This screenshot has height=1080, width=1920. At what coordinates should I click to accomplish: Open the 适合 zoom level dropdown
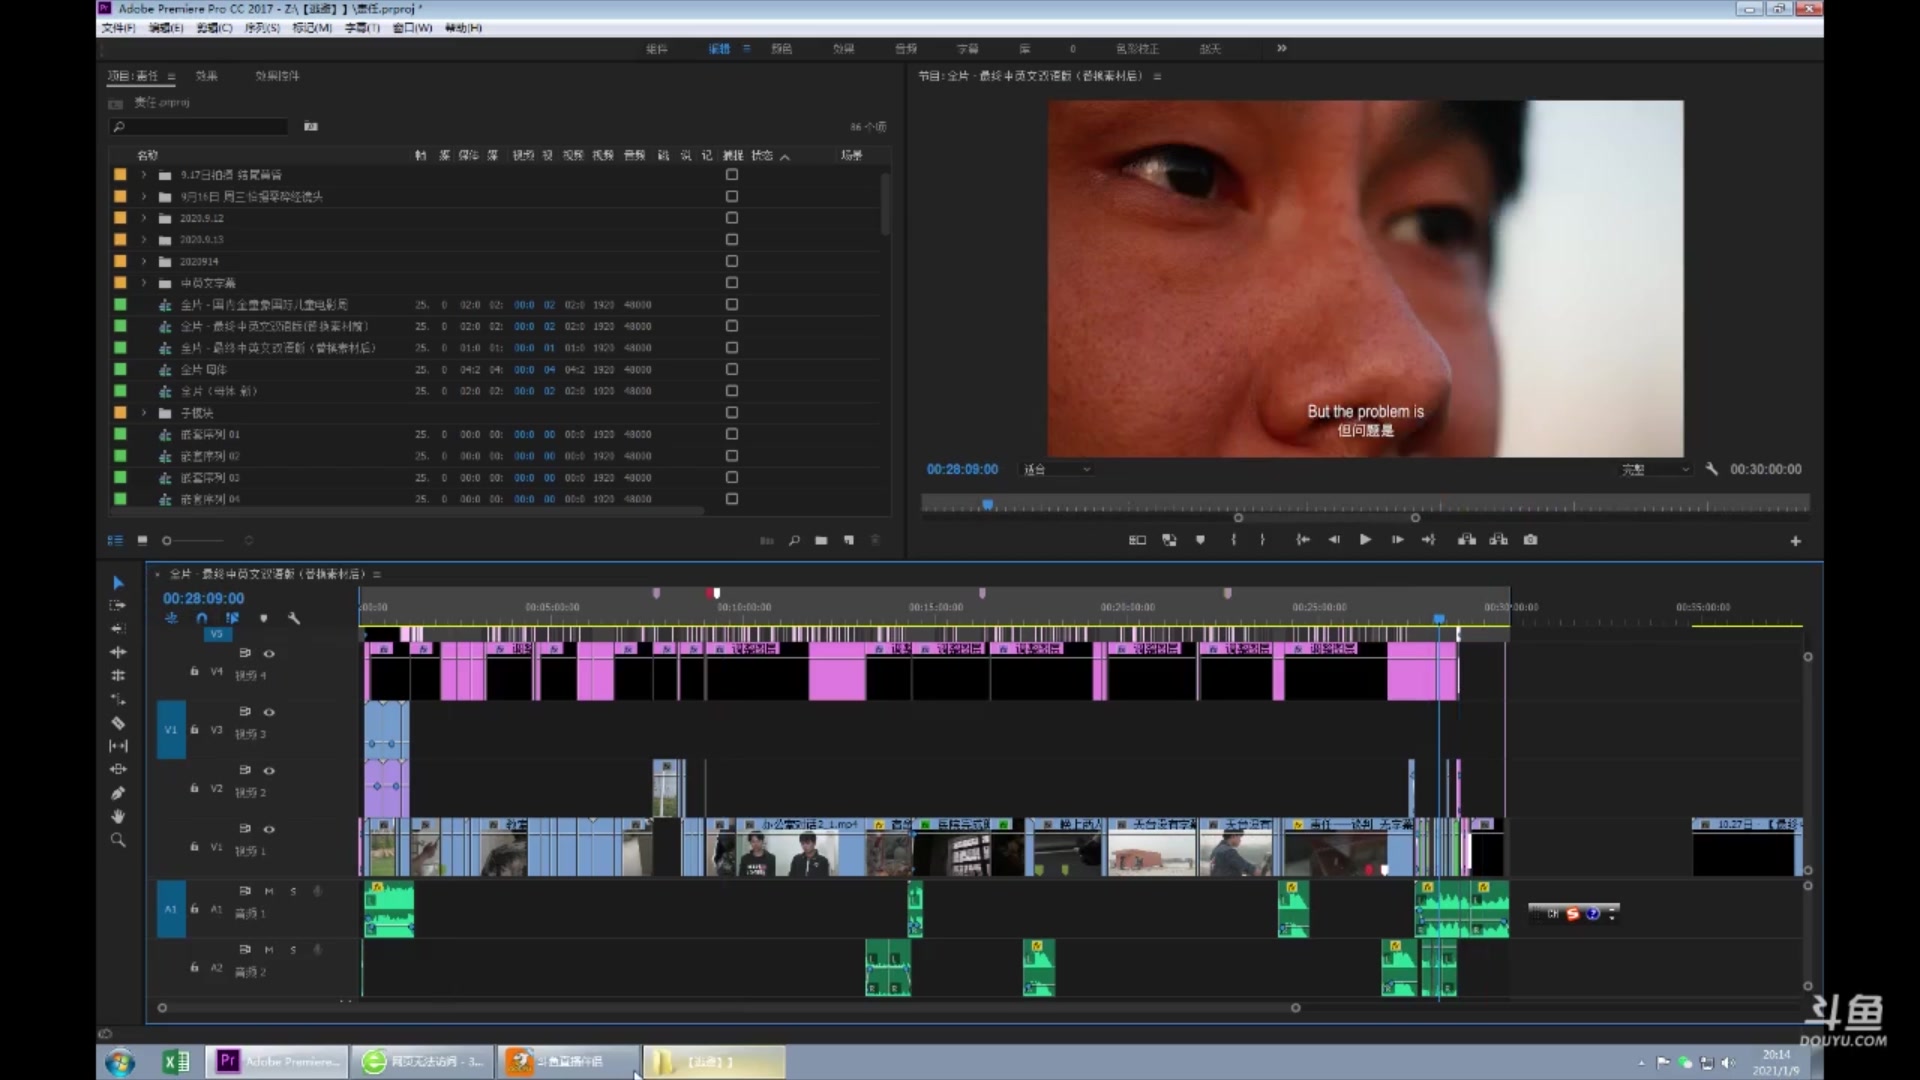[x=1056, y=469]
